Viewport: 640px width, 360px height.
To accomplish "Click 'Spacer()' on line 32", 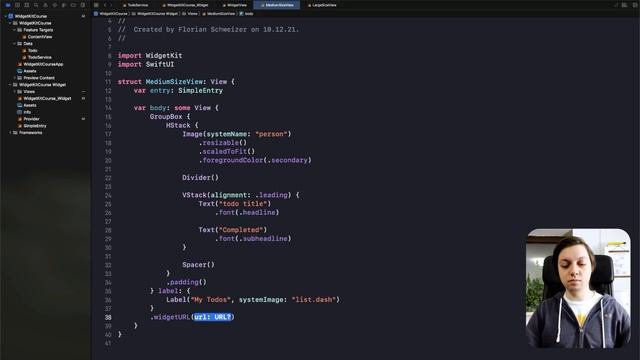I will point(198,265).
